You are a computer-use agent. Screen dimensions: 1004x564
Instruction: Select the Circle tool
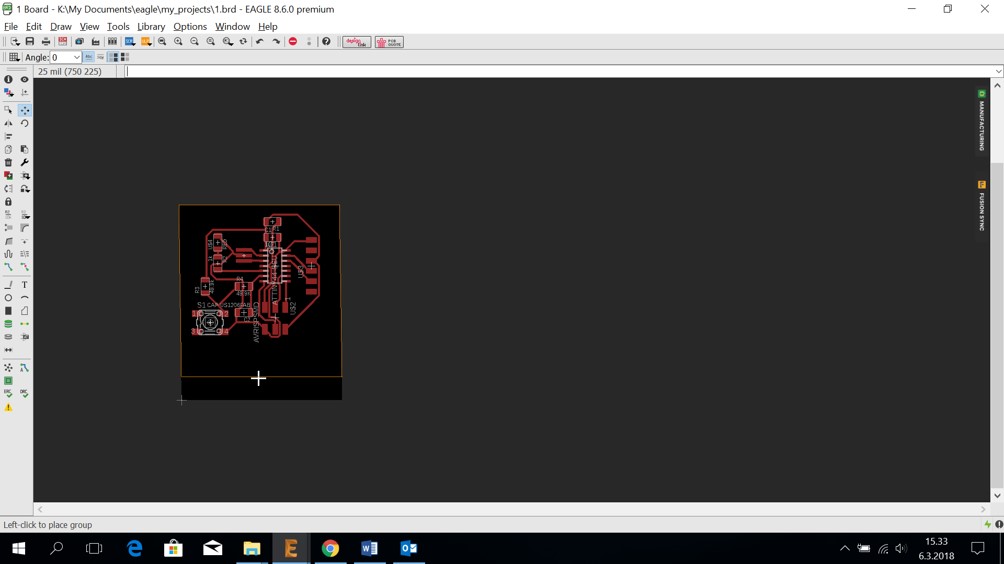click(x=8, y=298)
